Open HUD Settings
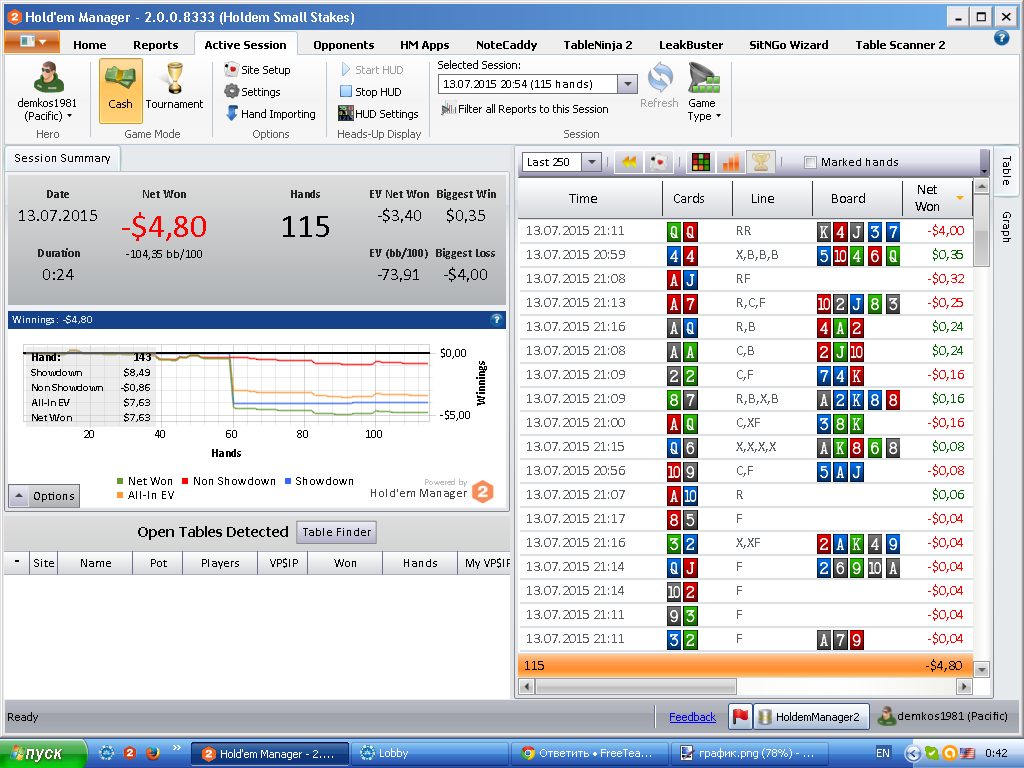 coord(378,114)
